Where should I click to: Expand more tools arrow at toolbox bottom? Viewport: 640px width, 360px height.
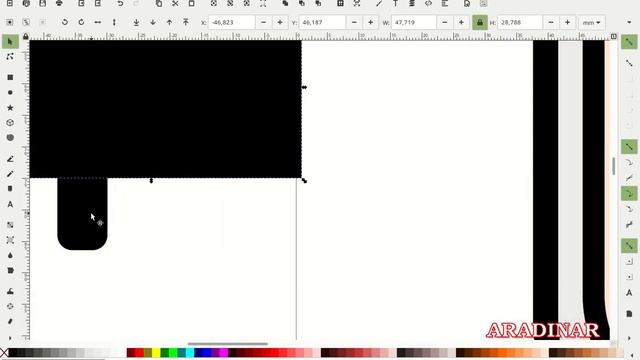[10, 338]
